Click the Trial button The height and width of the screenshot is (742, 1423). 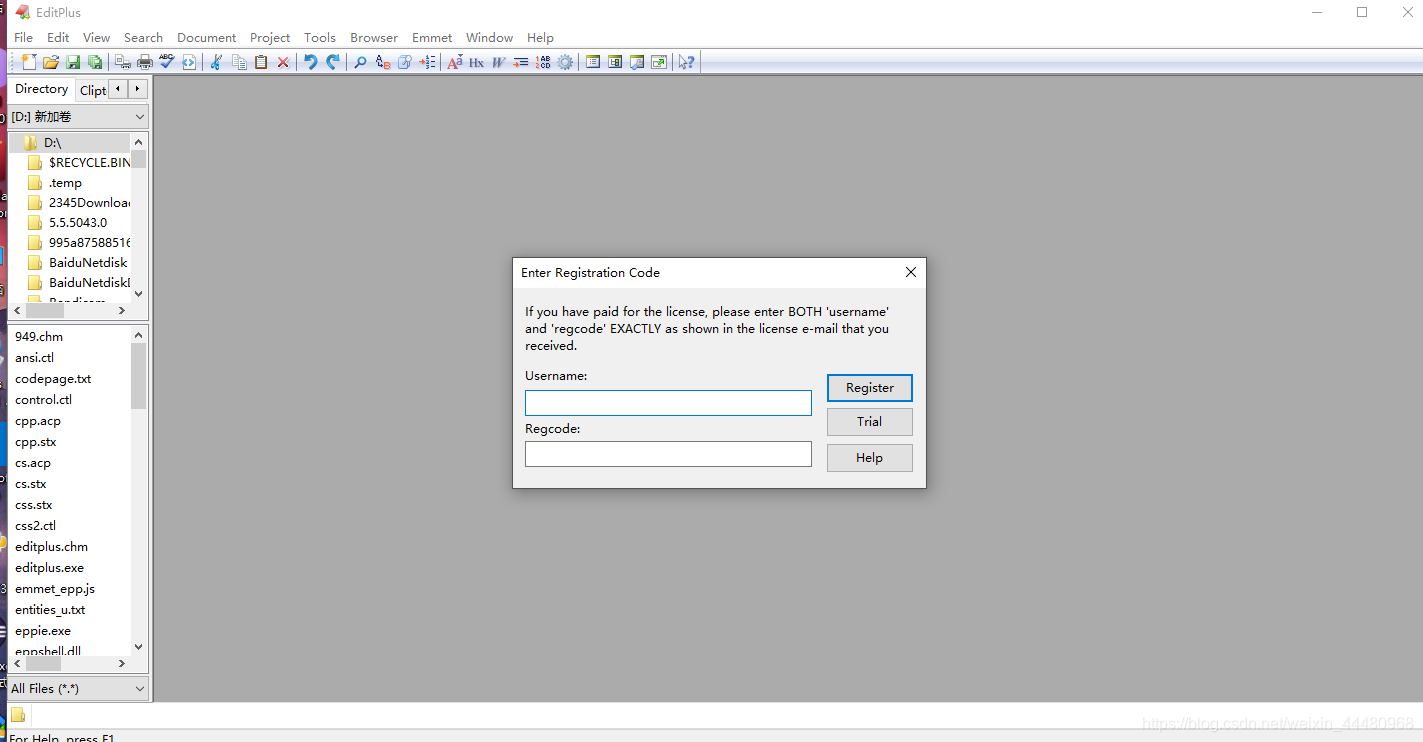(x=869, y=422)
